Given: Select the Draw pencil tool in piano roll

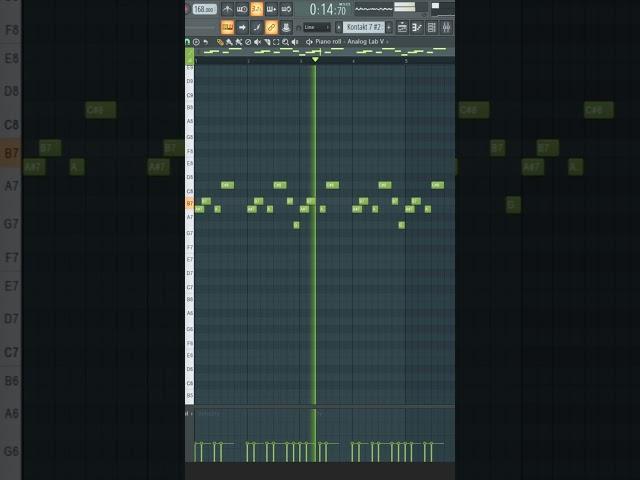Looking at the screenshot, I should [220, 42].
